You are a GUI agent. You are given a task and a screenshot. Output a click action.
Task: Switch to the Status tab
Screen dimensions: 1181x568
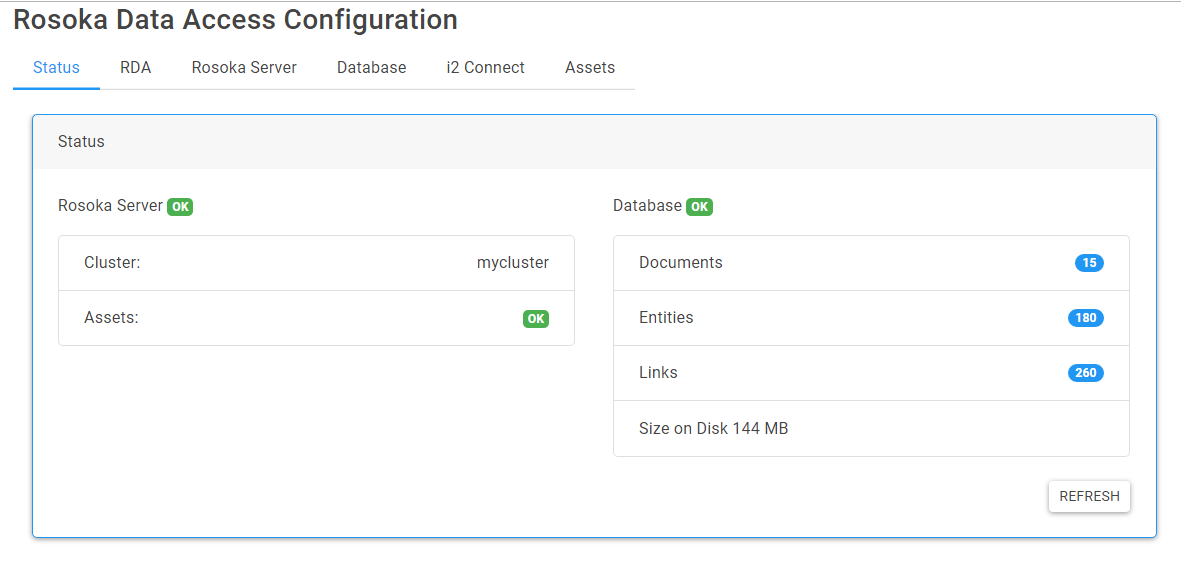(x=56, y=68)
